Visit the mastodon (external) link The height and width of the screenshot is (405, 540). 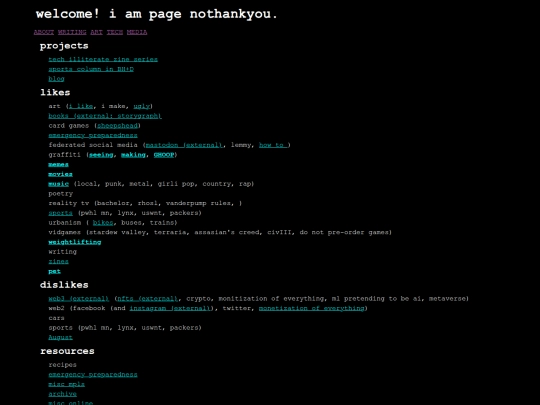[184, 145]
